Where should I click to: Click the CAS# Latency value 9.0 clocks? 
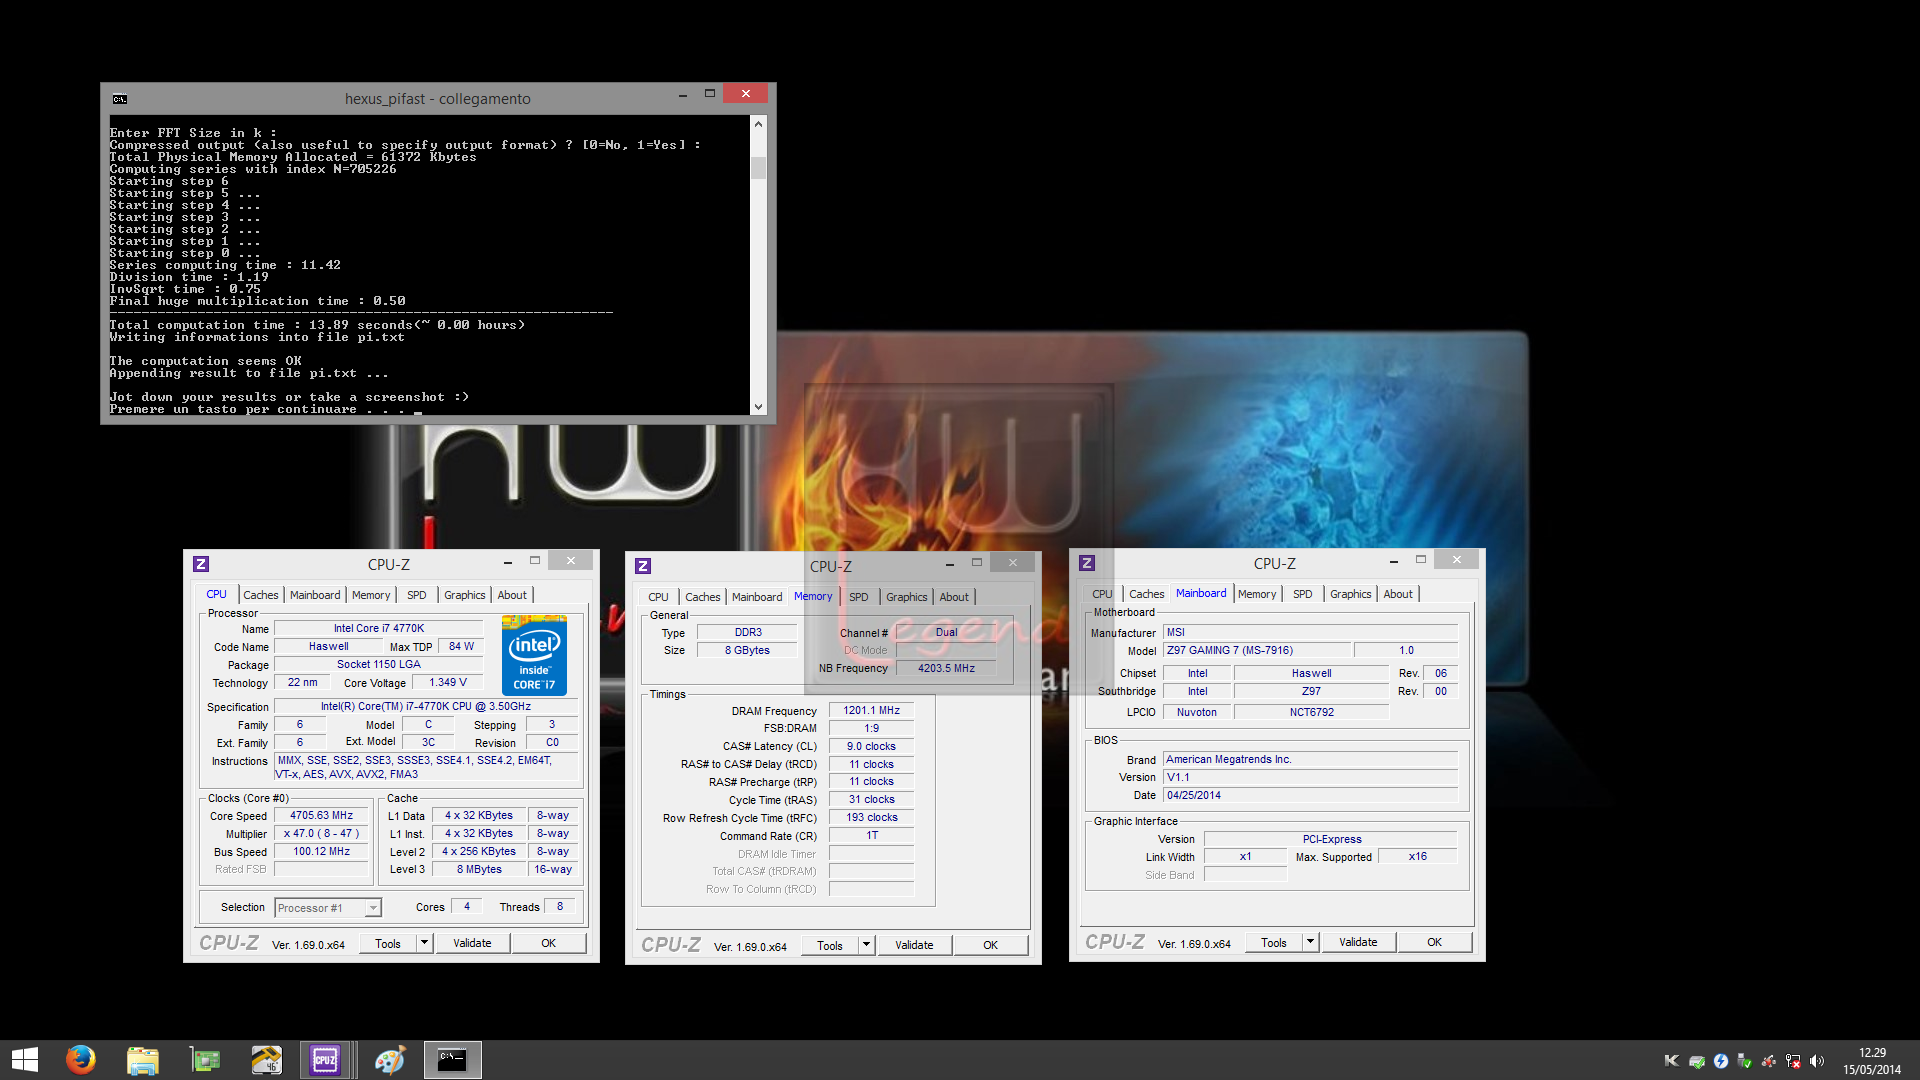(x=872, y=747)
